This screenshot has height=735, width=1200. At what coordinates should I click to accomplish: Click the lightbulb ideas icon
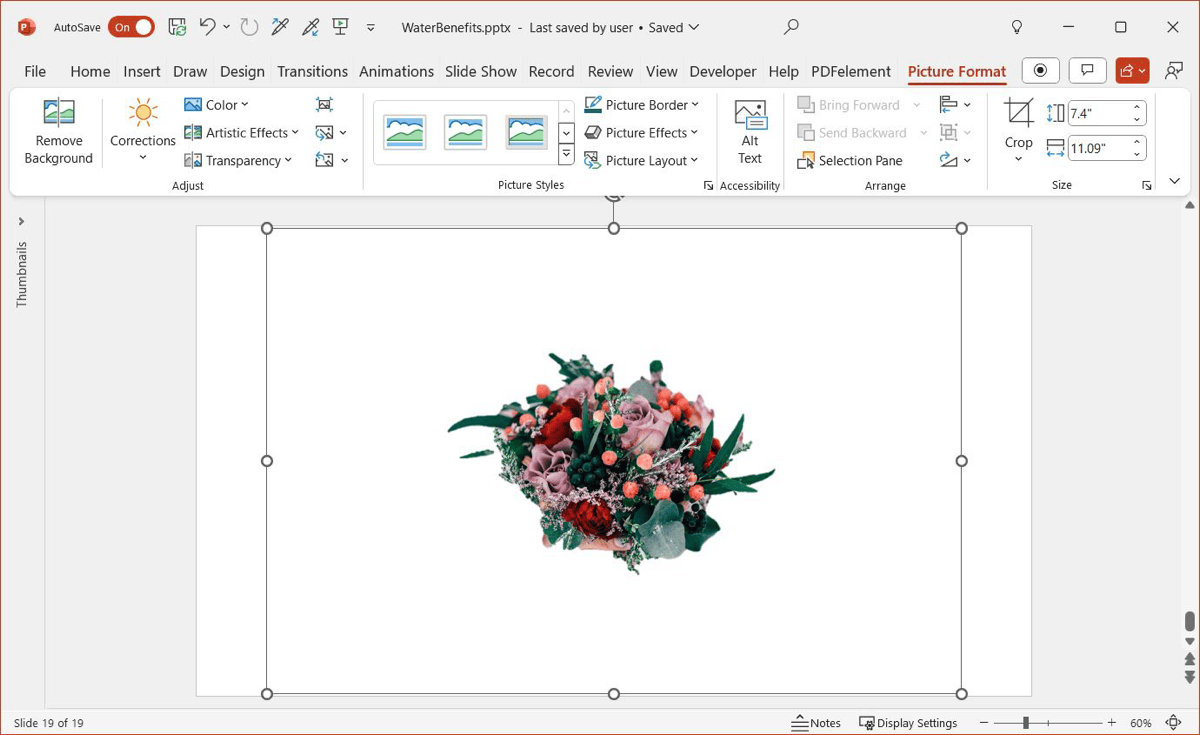1017,27
